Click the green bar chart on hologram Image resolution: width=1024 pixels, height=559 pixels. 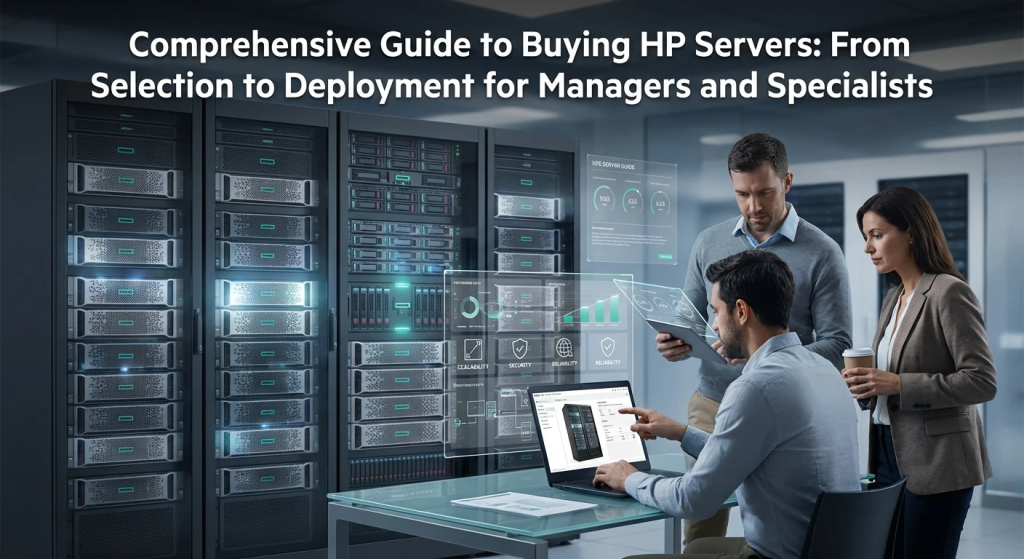click(592, 310)
